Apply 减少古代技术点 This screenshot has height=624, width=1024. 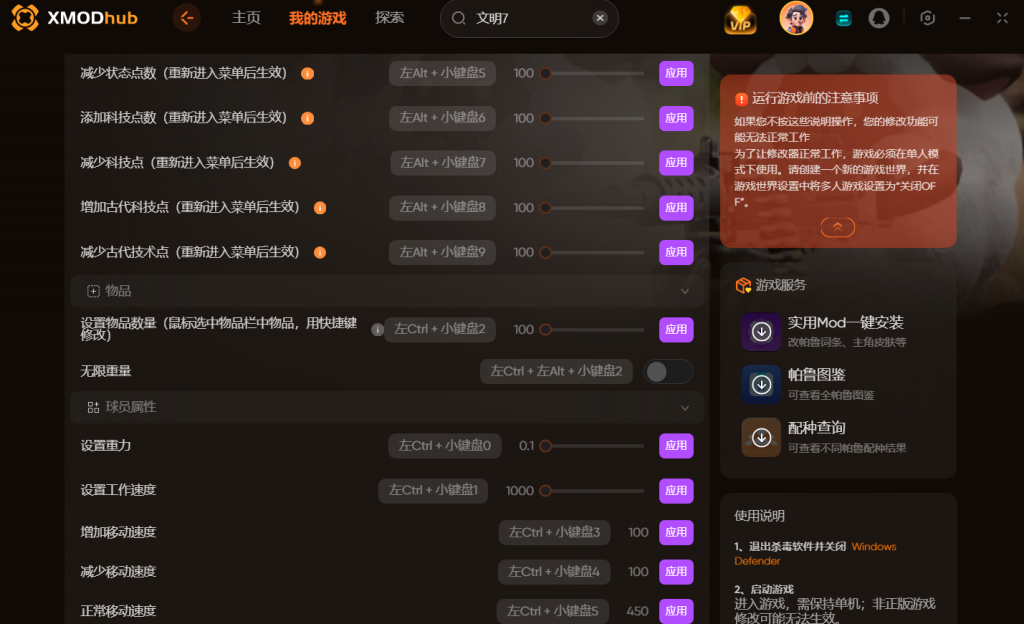coord(676,252)
